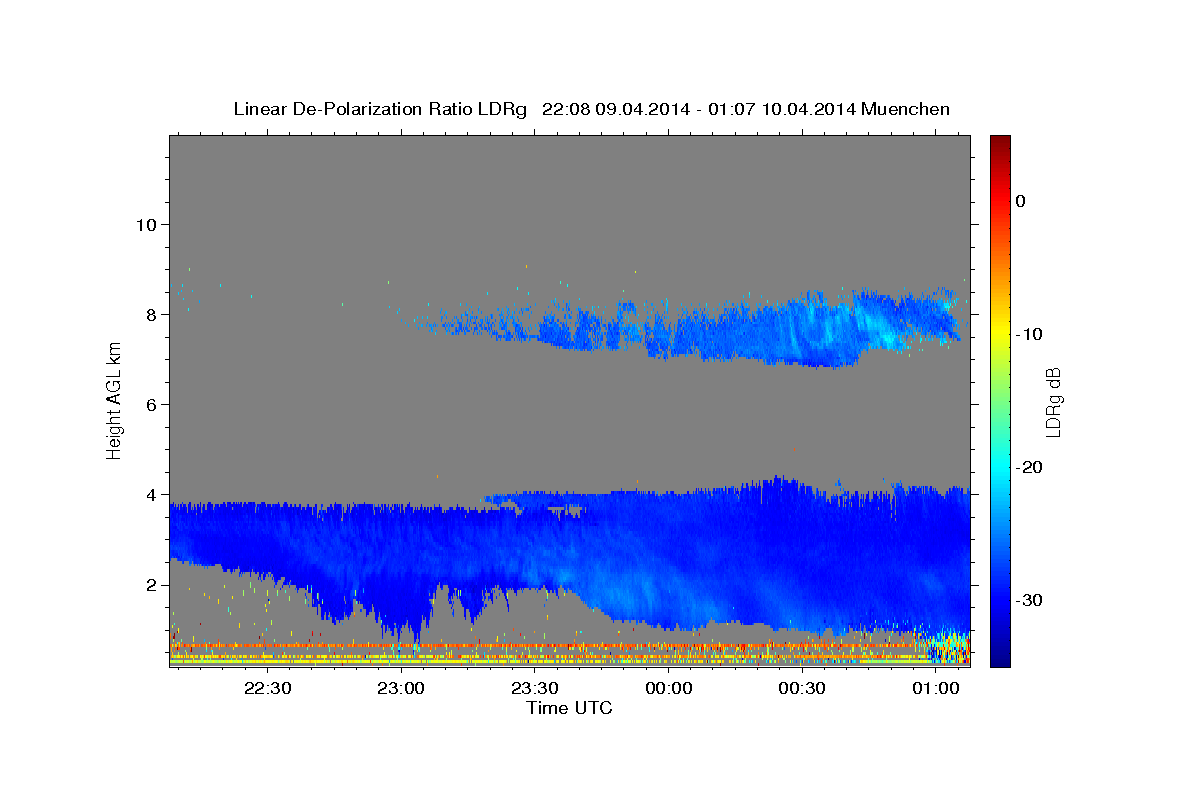Click the lower blue cloud layer near 3 km
The image size is (1200, 800).
[x=569, y=560]
